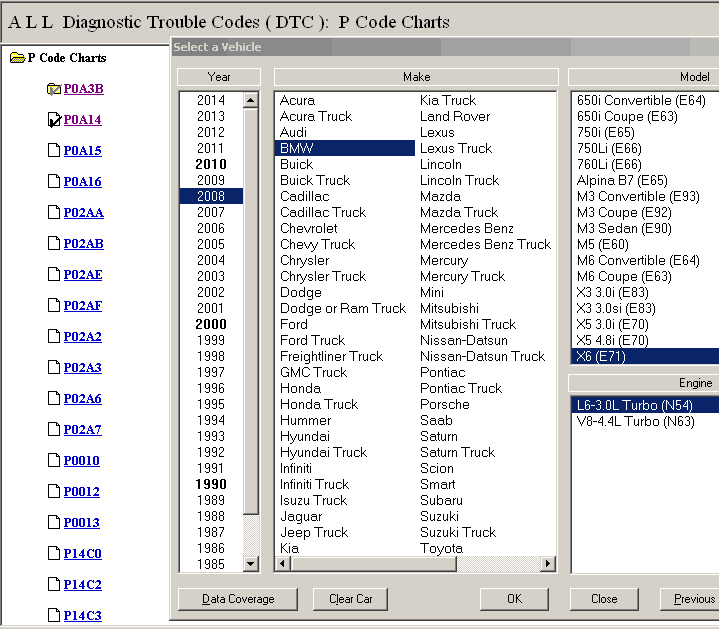Image resolution: width=719 pixels, height=629 pixels.
Task: Click the Make list horizontal scrollbar thumb
Action: (x=374, y=563)
